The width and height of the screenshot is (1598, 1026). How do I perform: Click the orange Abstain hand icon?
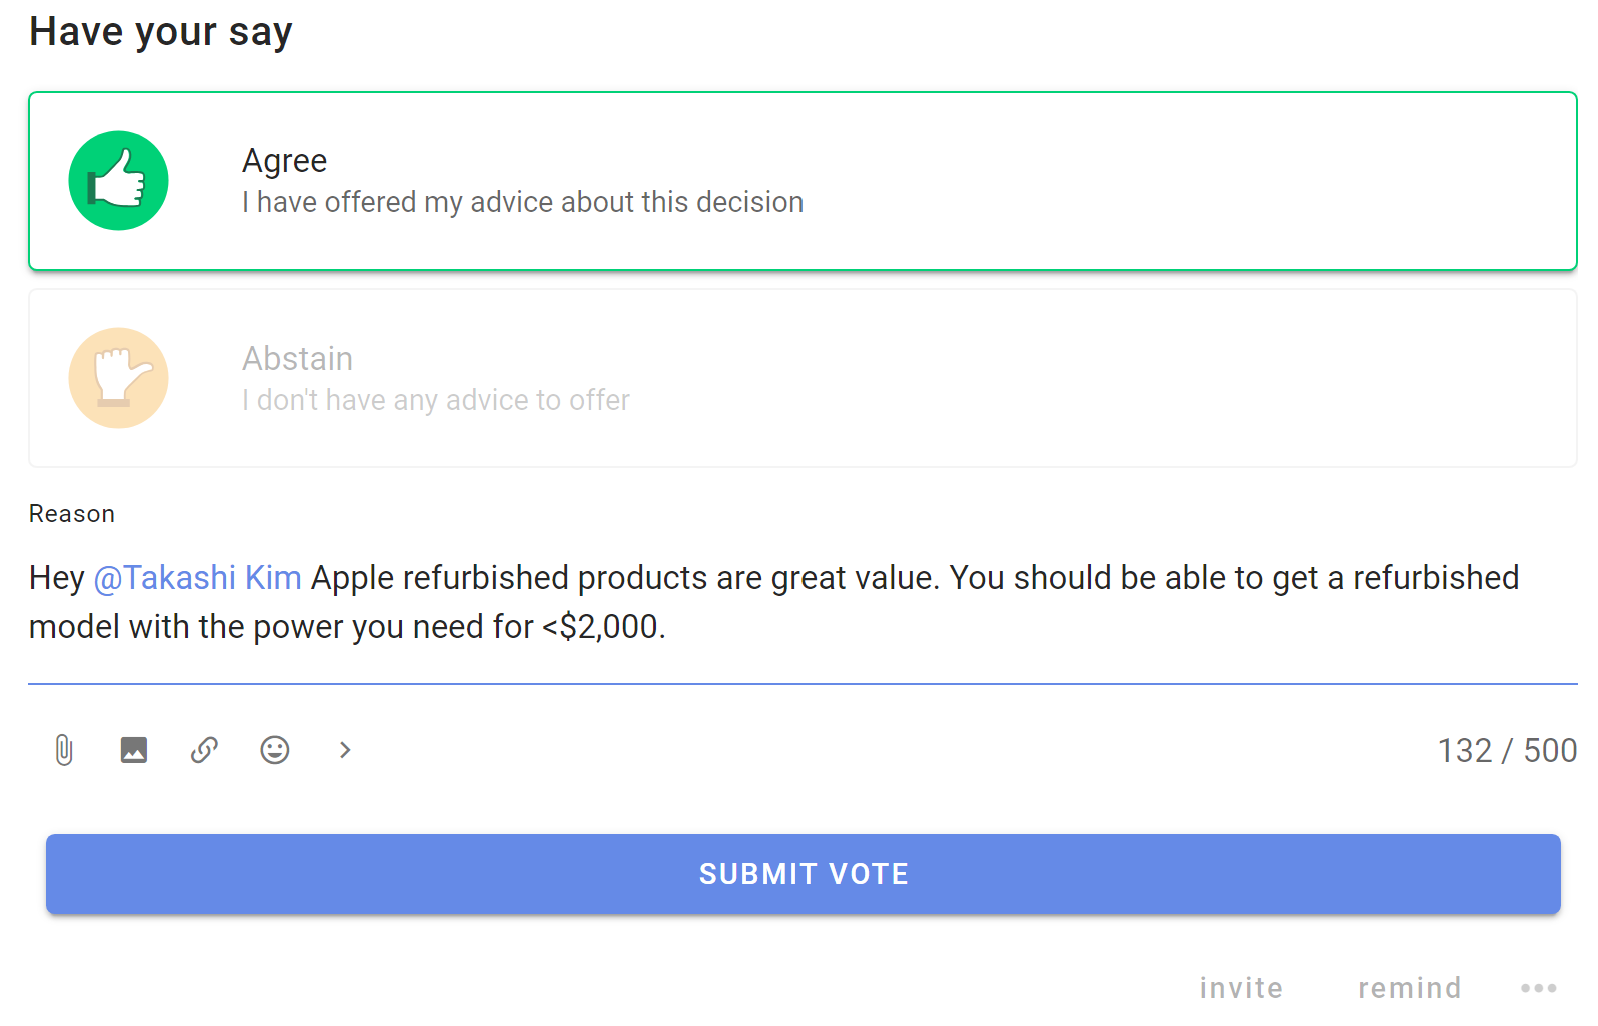click(118, 378)
